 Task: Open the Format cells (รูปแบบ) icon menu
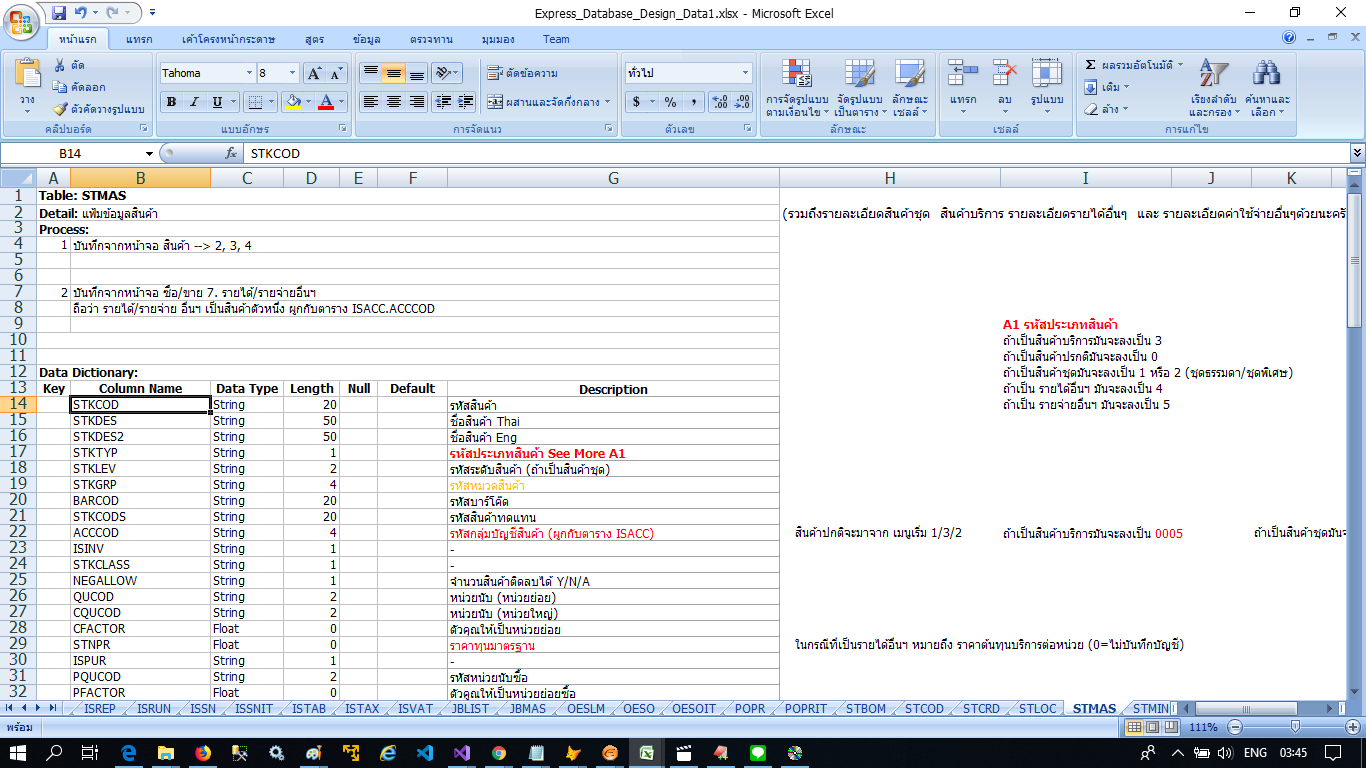[1047, 73]
